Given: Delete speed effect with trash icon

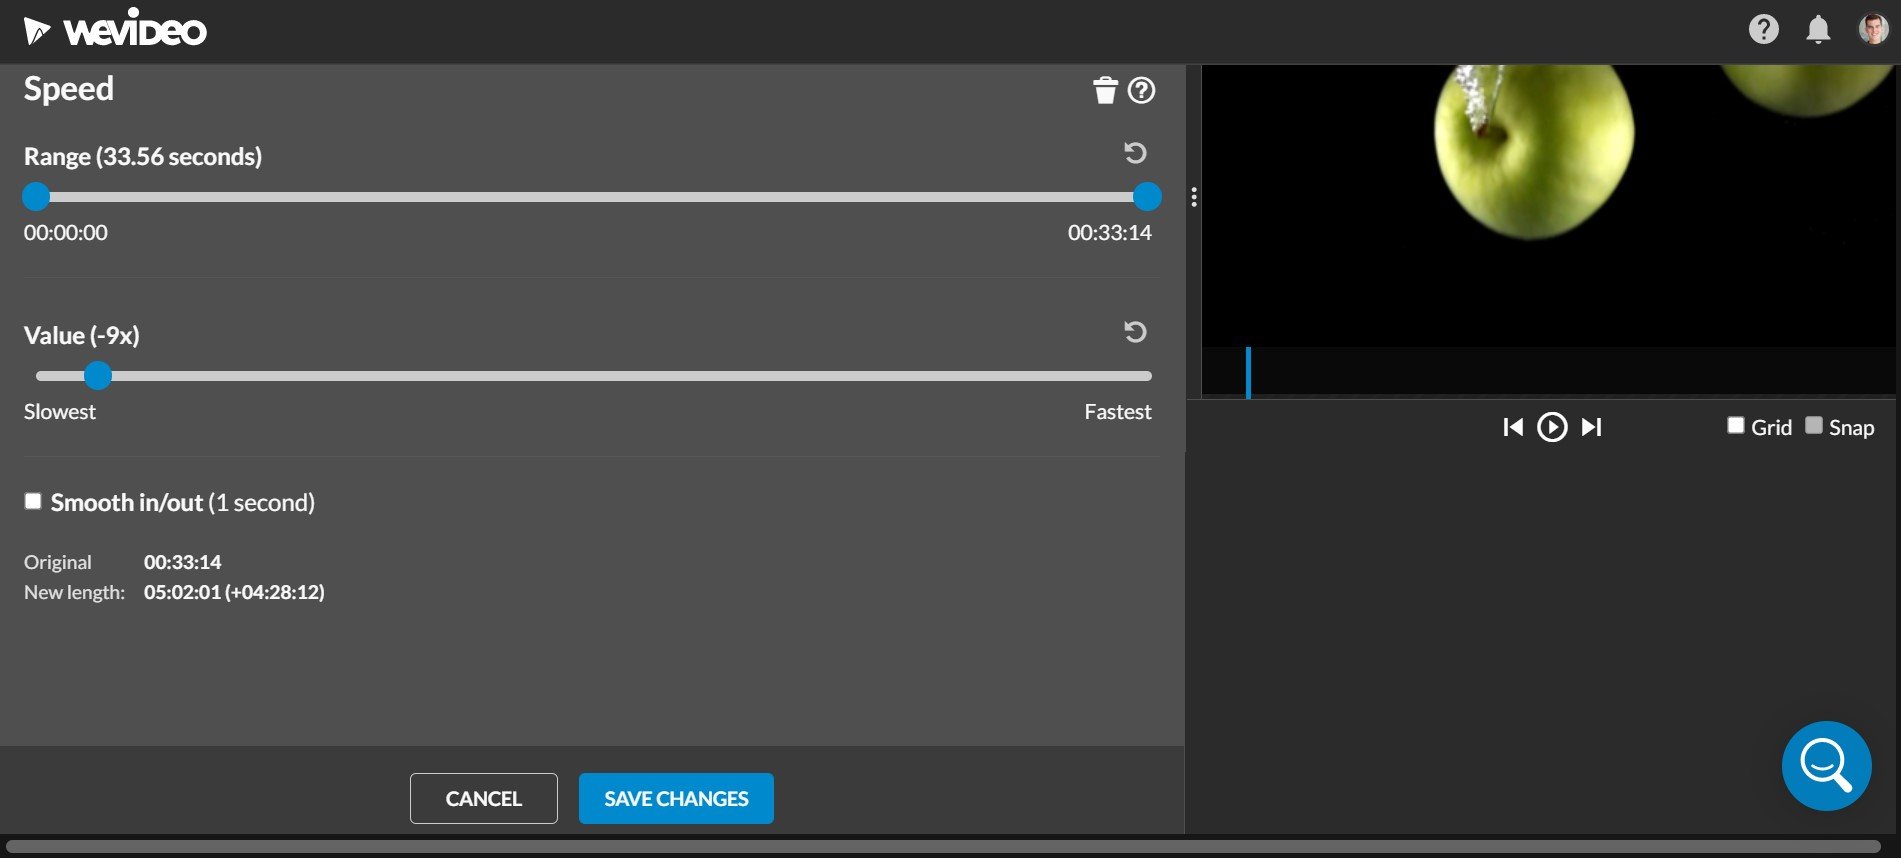Looking at the screenshot, I should (1104, 91).
